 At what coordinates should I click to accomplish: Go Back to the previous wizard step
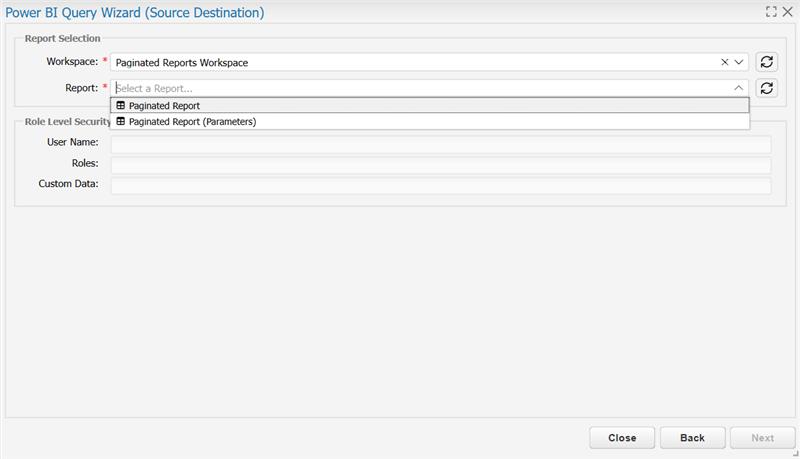point(692,438)
